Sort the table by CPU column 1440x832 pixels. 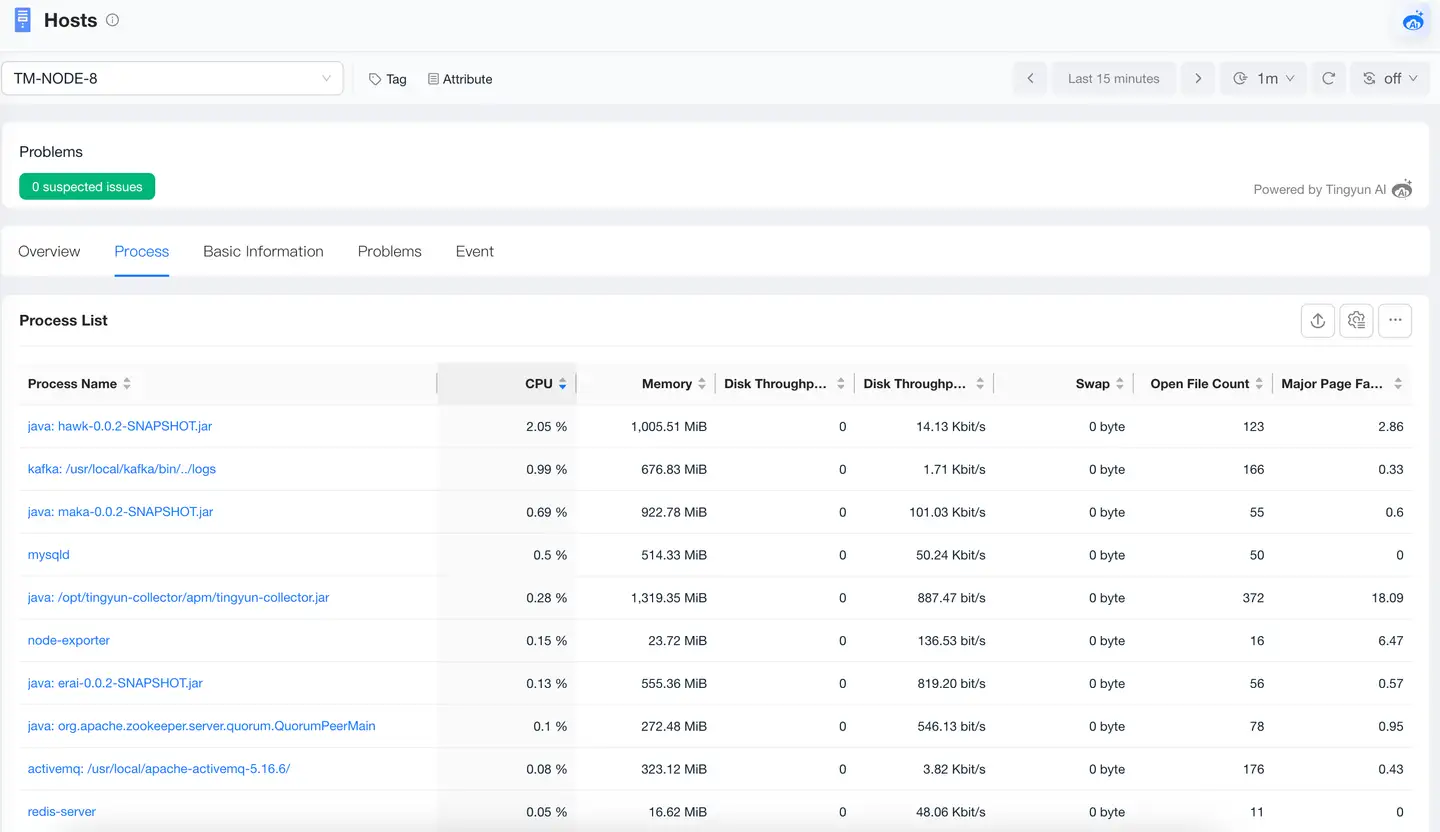tap(540, 384)
